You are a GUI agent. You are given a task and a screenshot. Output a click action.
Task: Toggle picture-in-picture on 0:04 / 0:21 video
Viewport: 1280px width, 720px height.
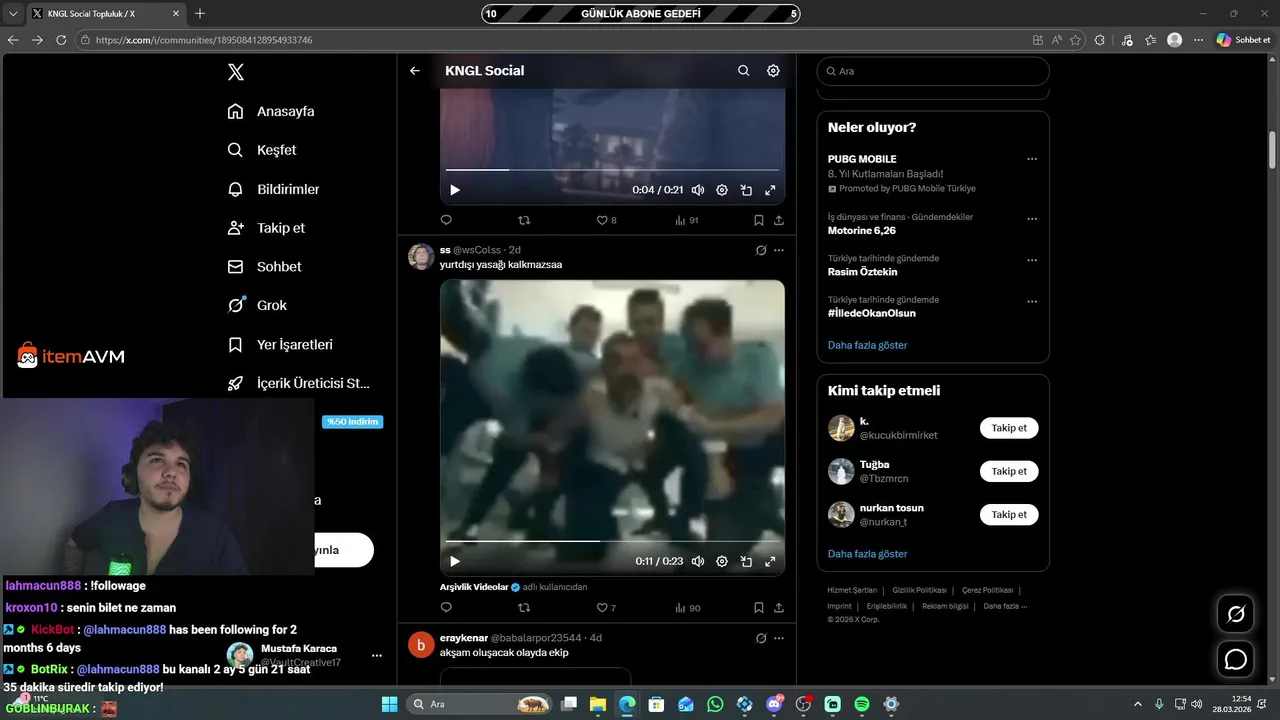coord(746,190)
